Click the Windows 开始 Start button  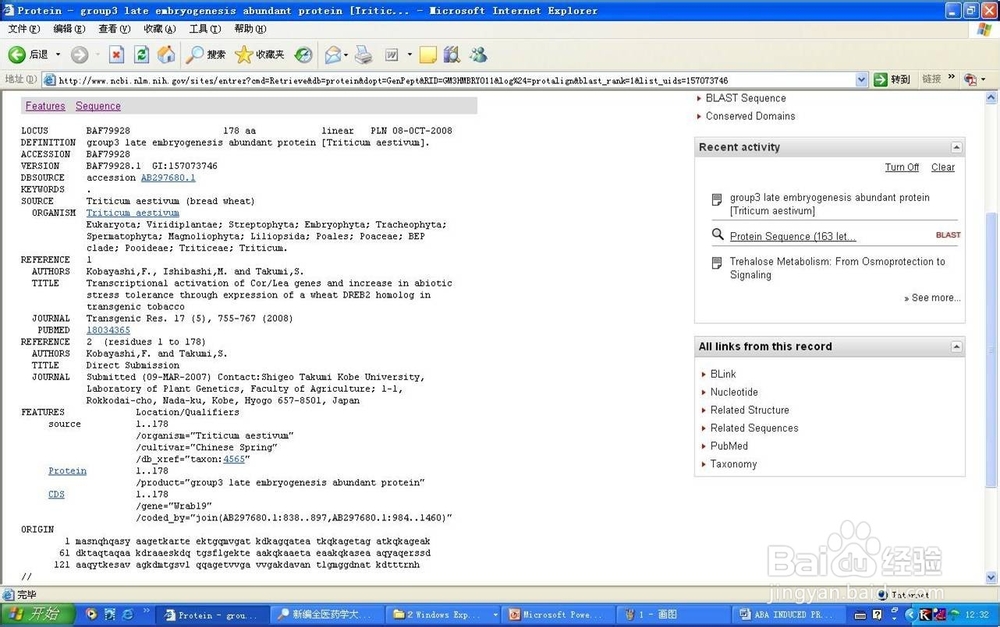[x=38, y=614]
